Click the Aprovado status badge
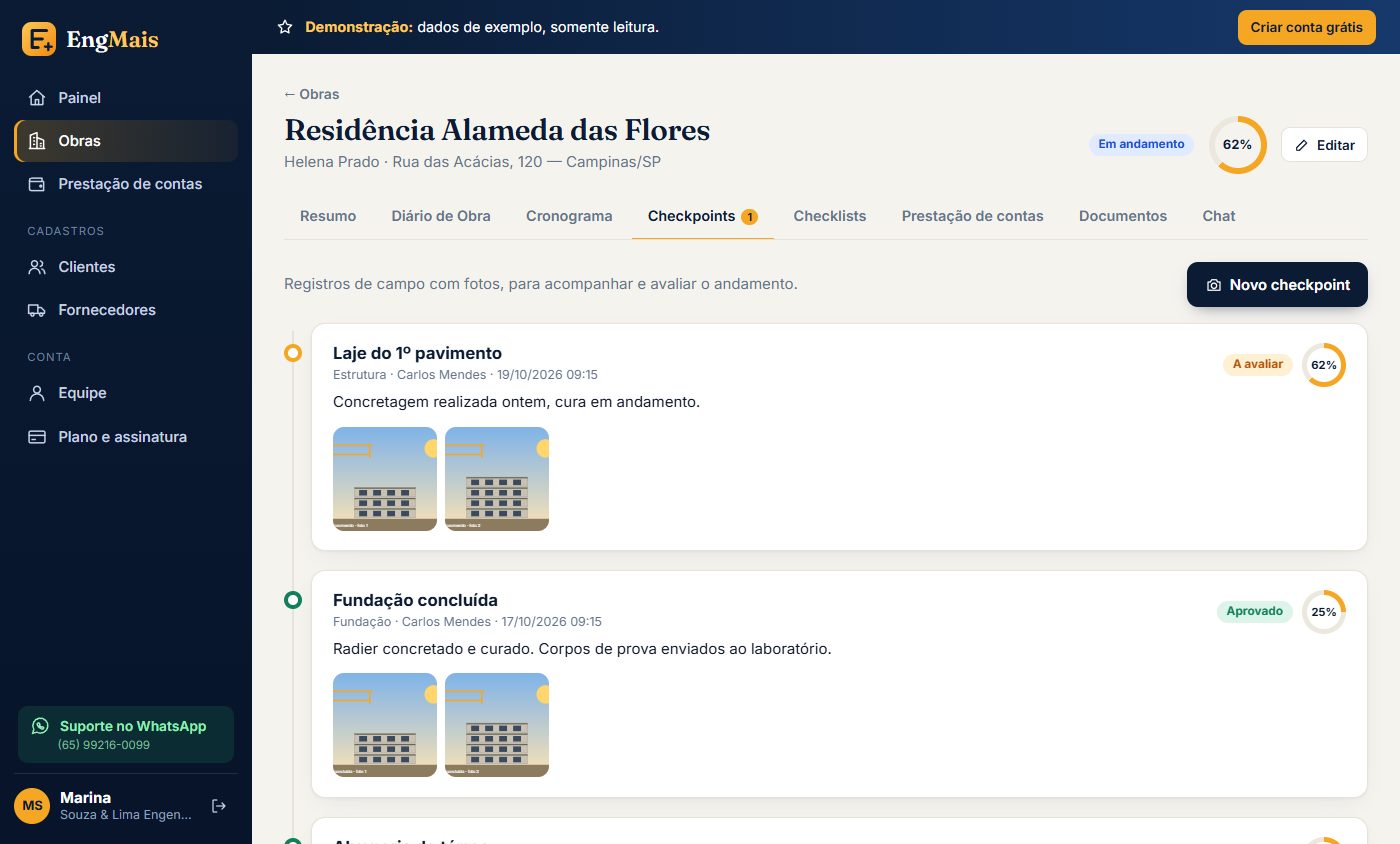The width and height of the screenshot is (1400, 844). point(1255,611)
